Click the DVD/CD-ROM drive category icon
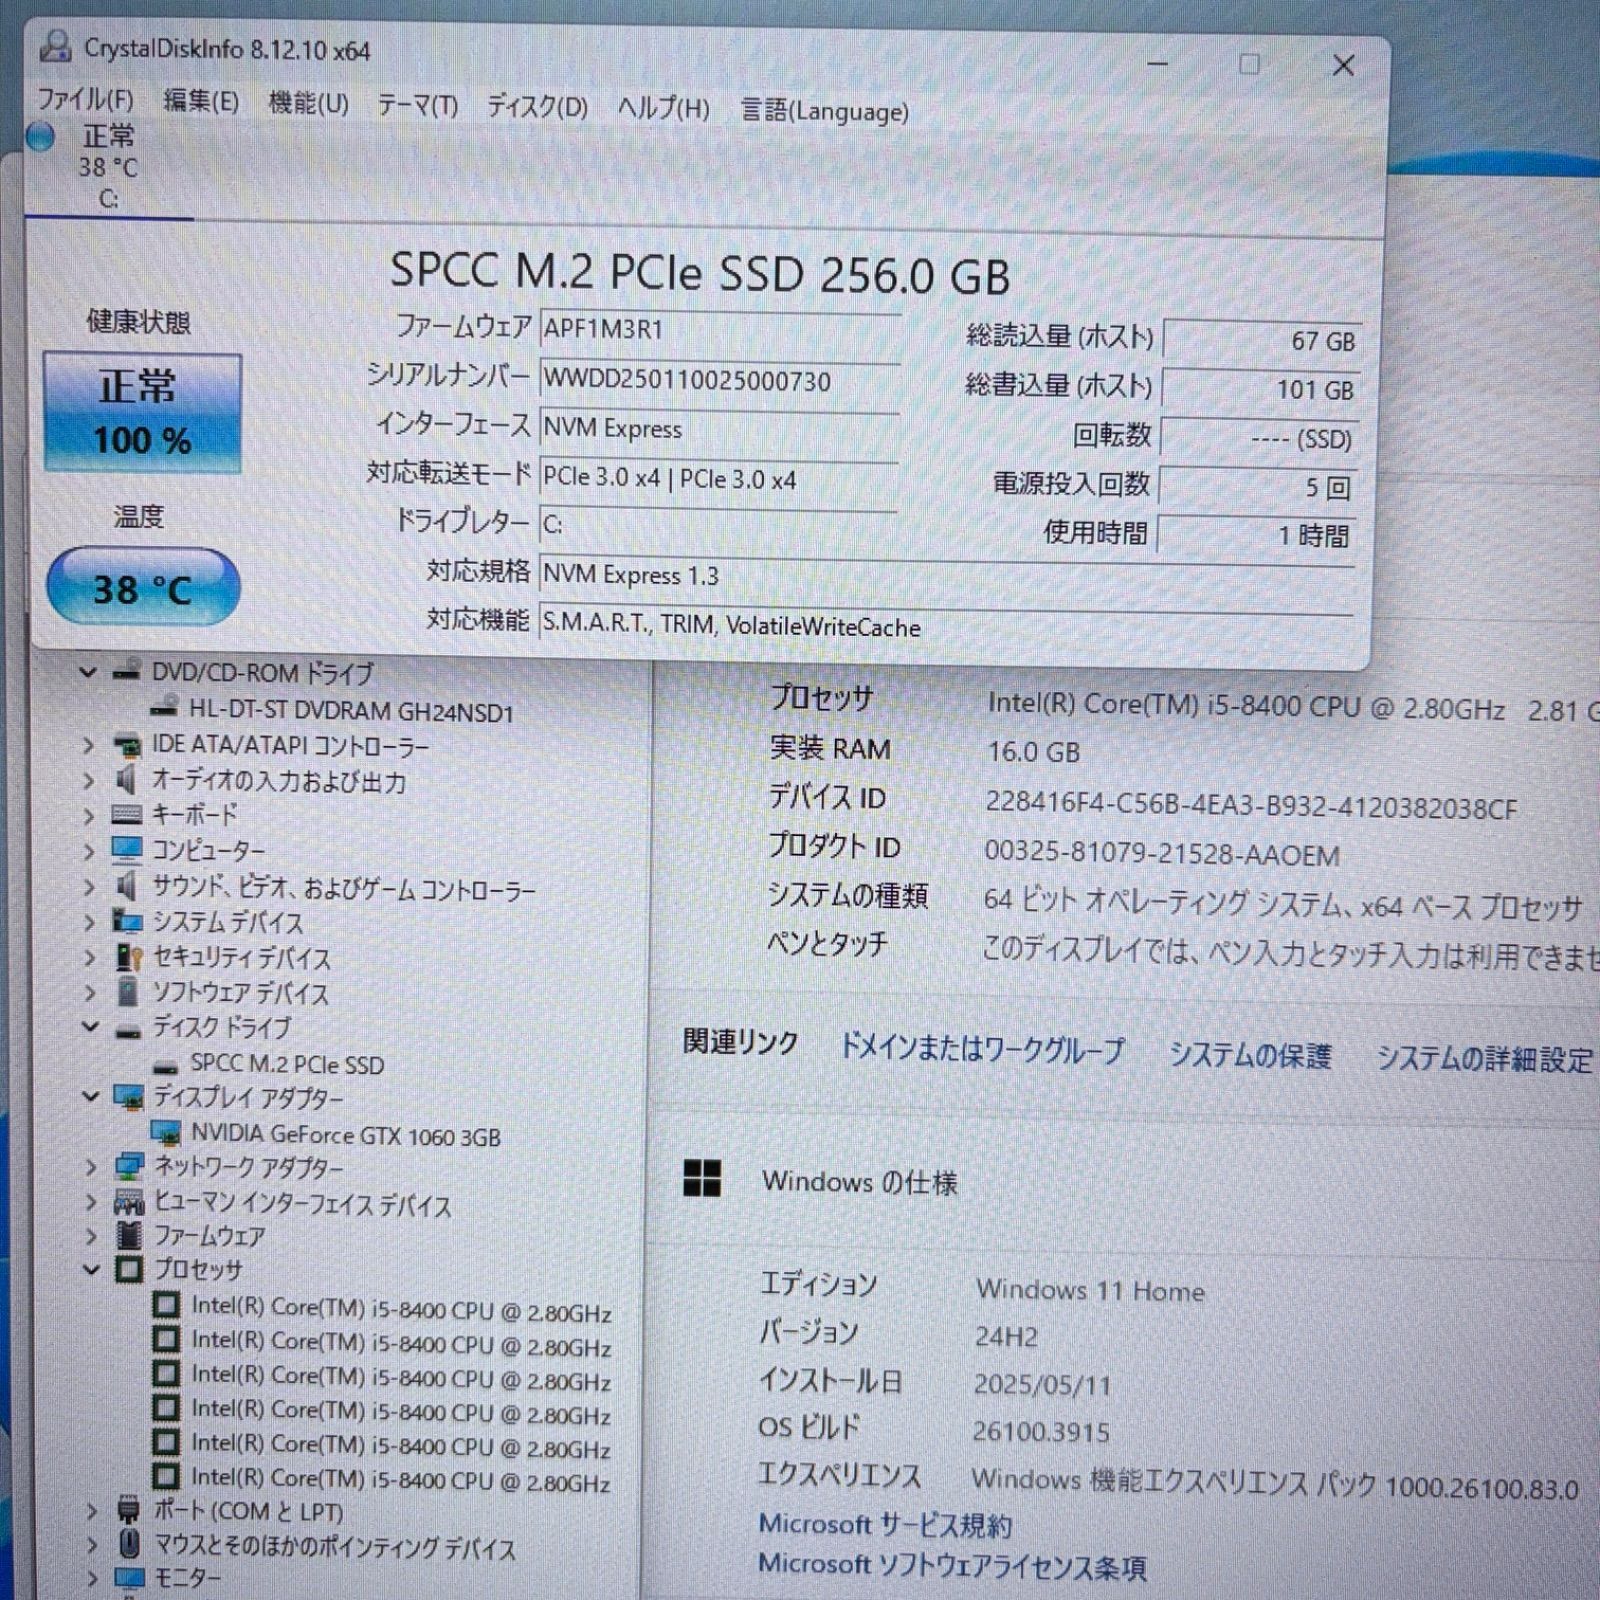This screenshot has height=1600, width=1600. click(x=126, y=672)
